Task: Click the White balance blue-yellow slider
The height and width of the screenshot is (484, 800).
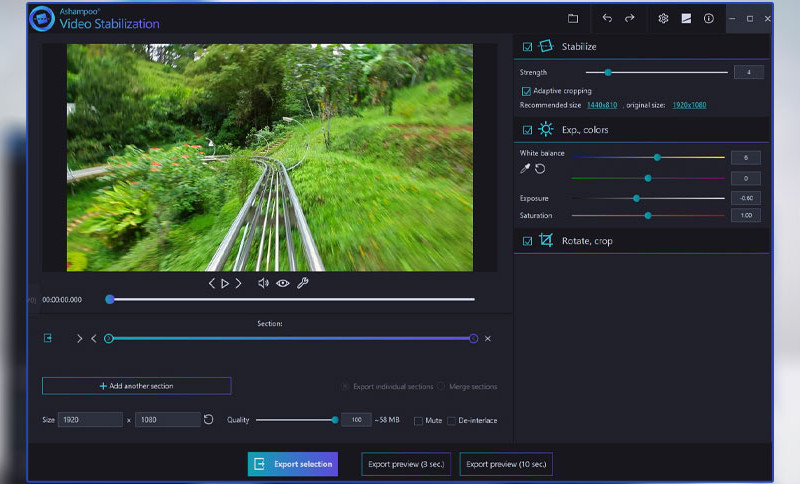Action: [x=648, y=158]
